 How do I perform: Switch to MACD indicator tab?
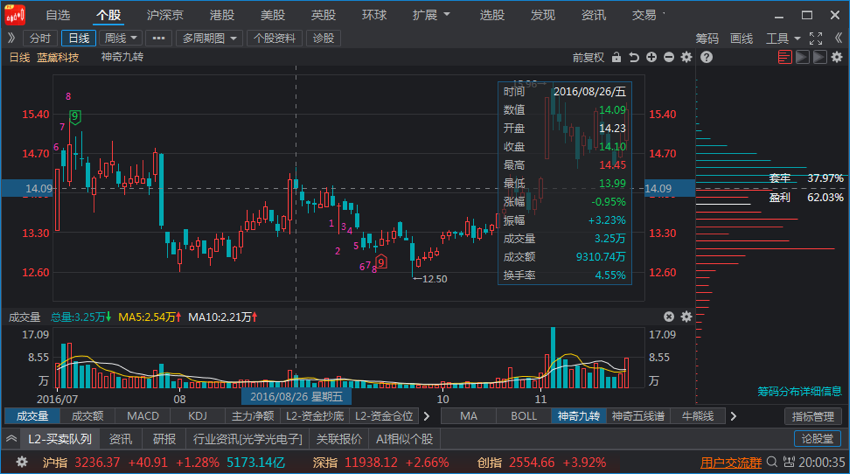click(143, 416)
